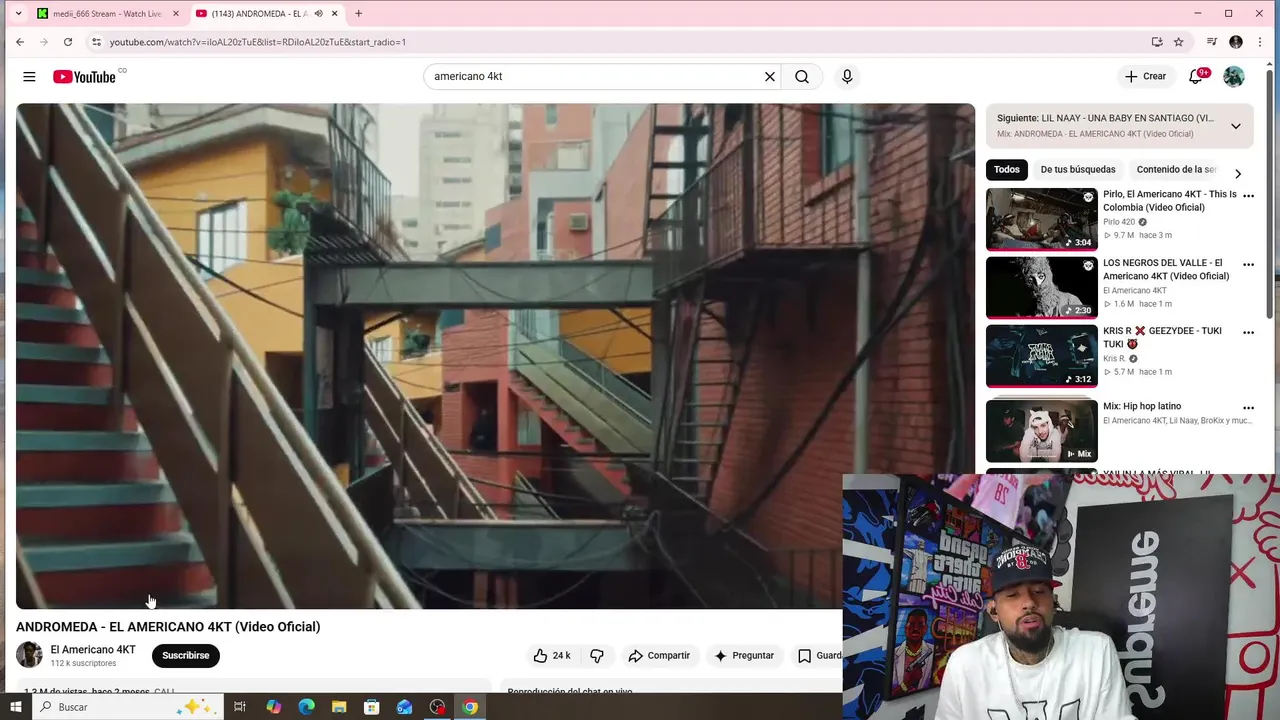
Task: Open options for LOS NEGROS DEL VALLE video
Action: [1248, 265]
